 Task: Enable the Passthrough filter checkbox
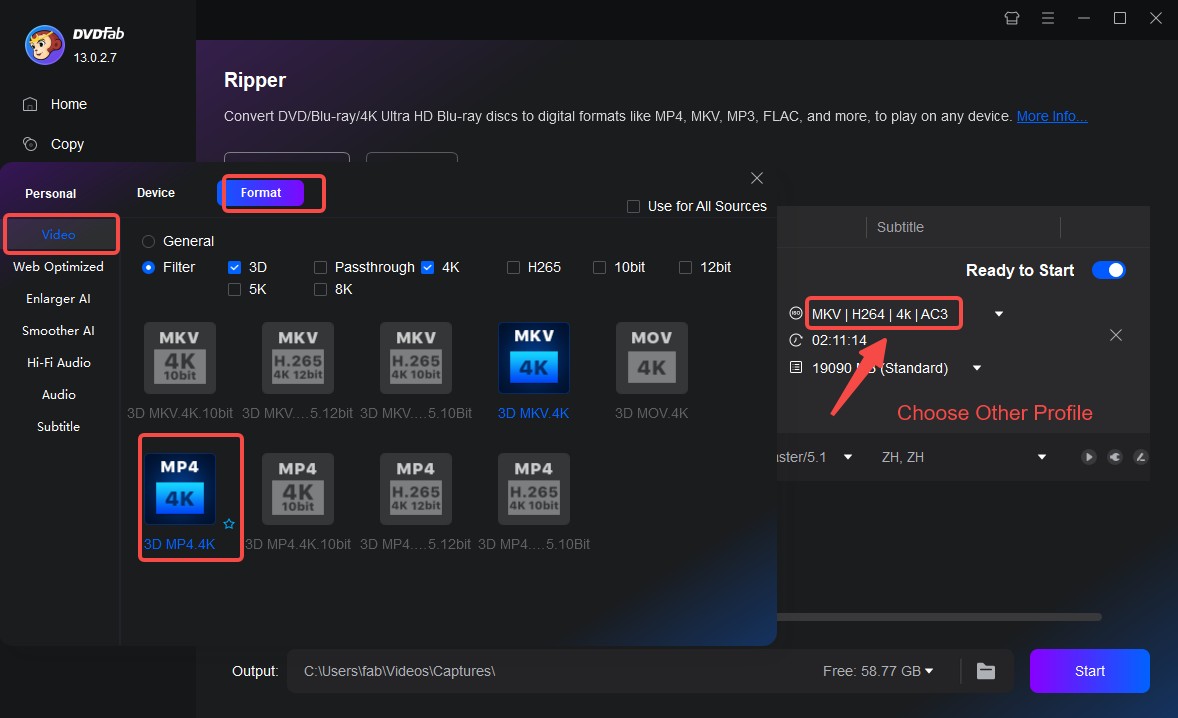click(320, 267)
